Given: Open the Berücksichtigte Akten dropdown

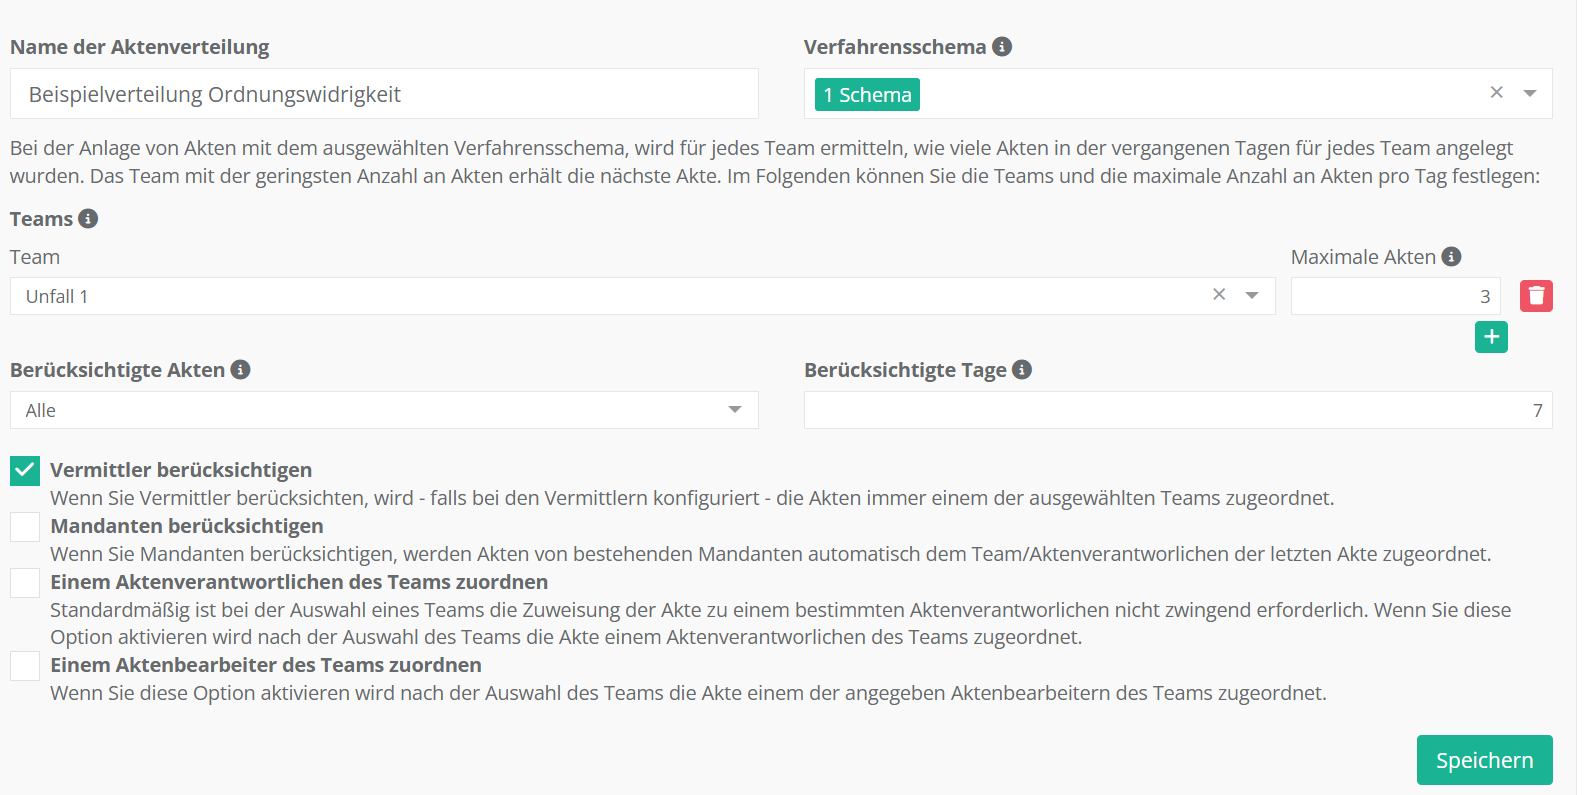Looking at the screenshot, I should (384, 410).
